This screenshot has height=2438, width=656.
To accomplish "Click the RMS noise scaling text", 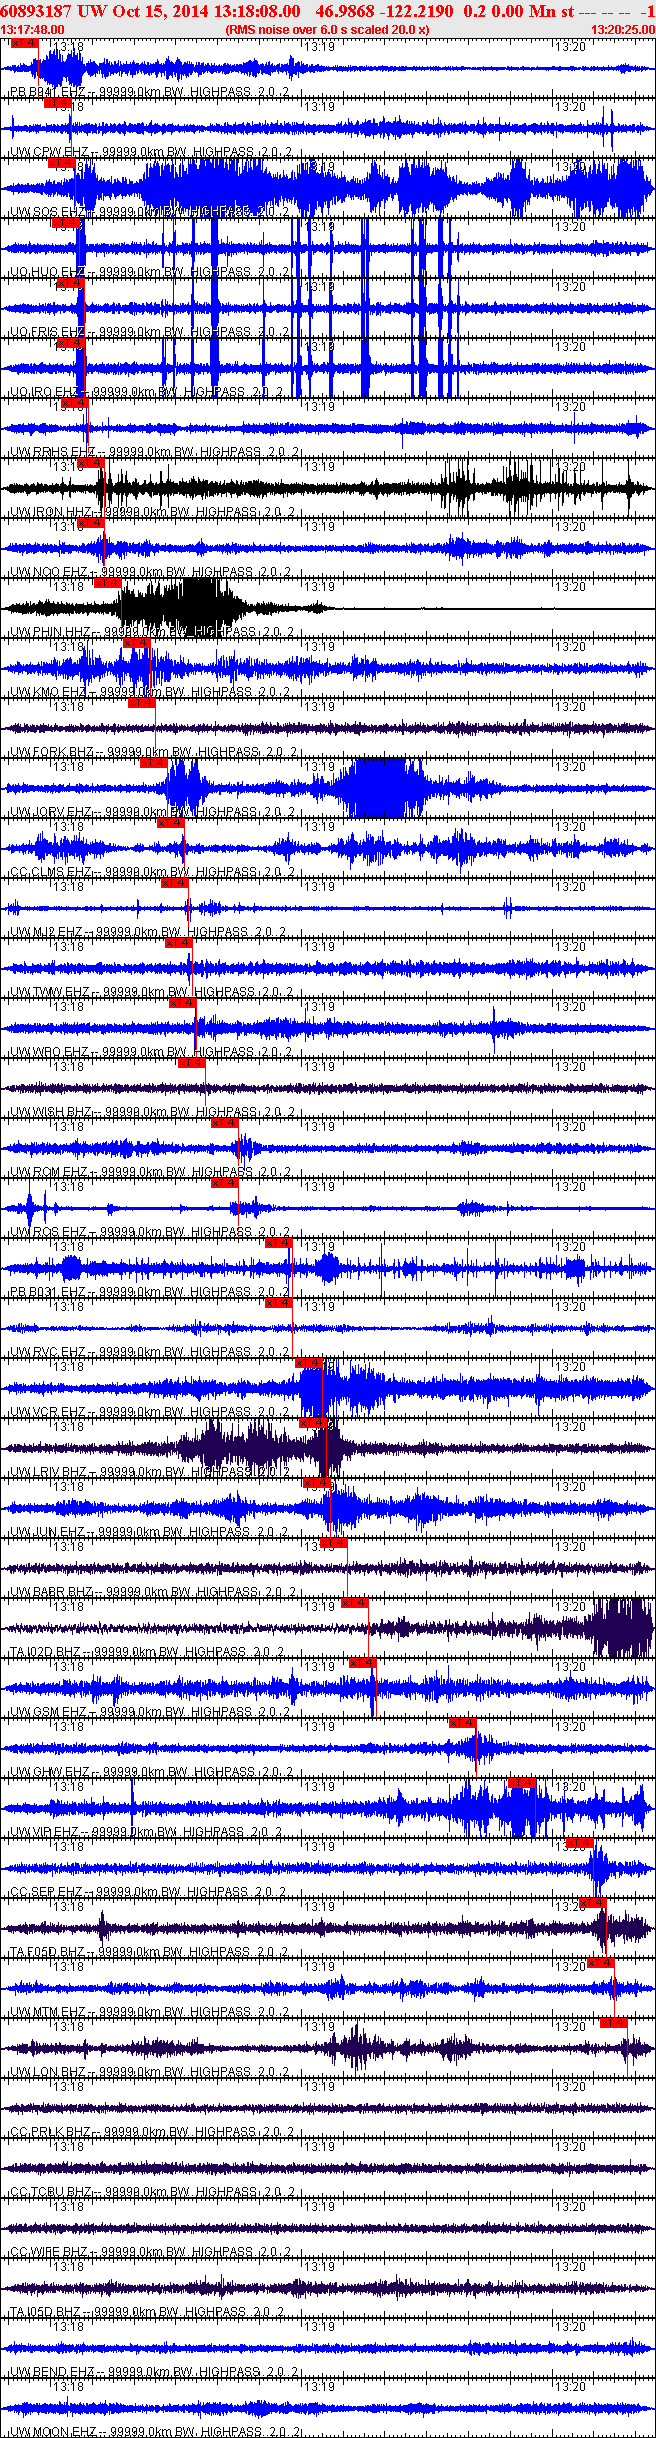I will 327,30.
